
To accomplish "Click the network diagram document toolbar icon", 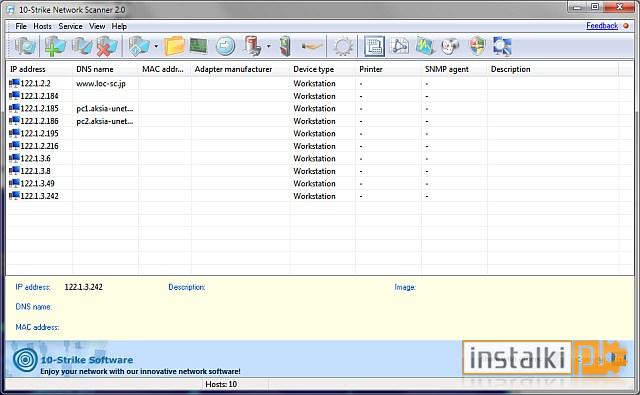I will 400,46.
